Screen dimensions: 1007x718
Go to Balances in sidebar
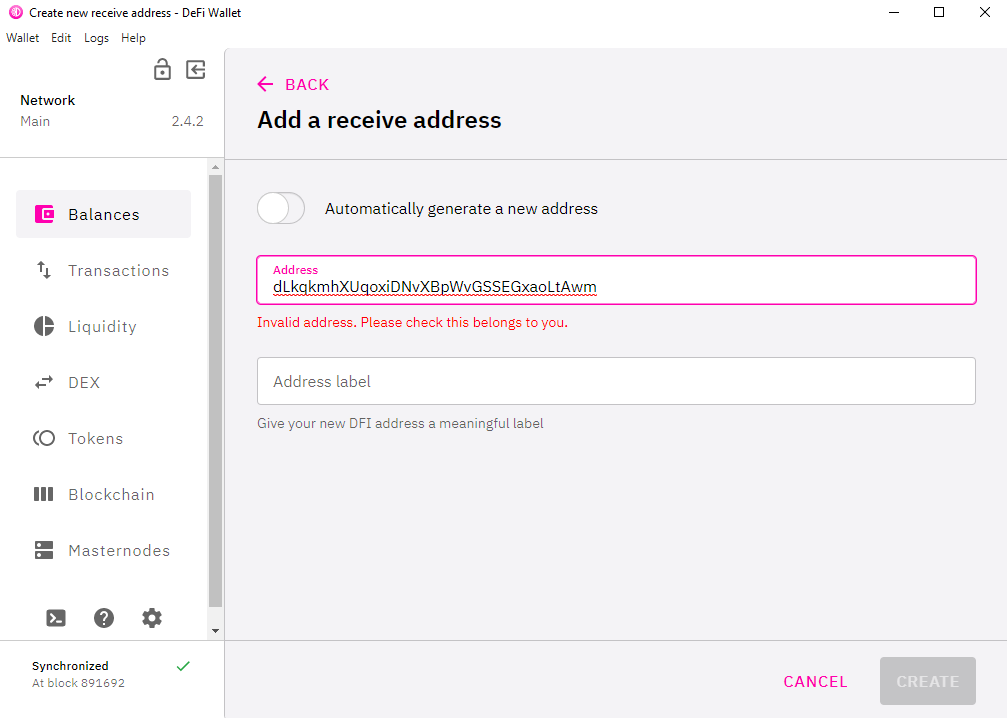(103, 214)
